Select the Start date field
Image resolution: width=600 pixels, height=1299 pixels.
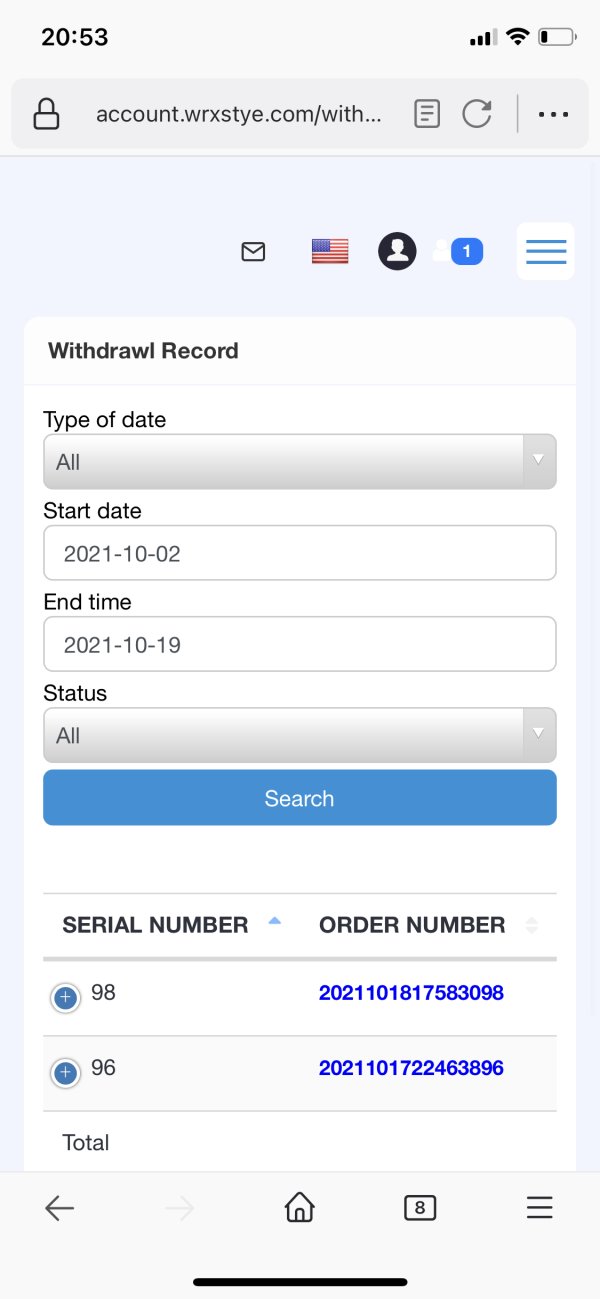tap(300, 553)
